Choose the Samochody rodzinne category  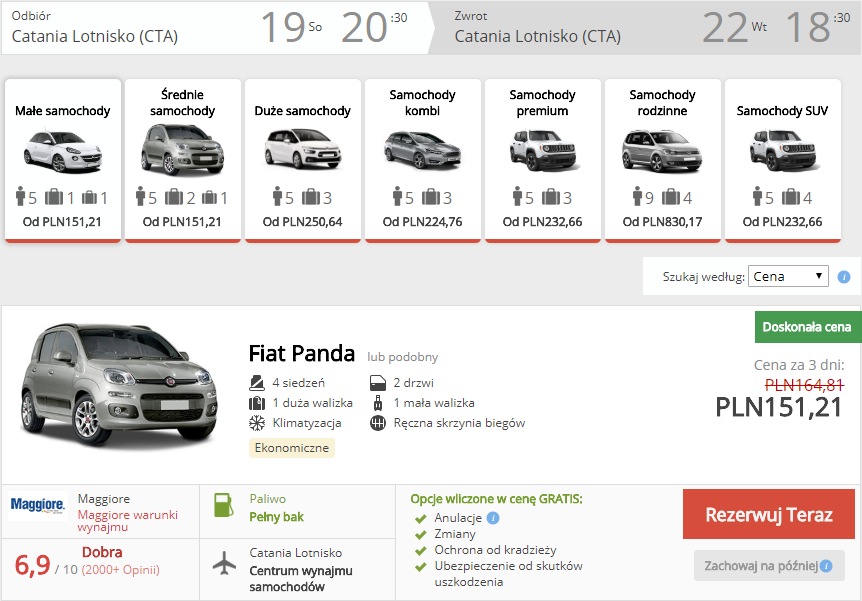coord(662,160)
